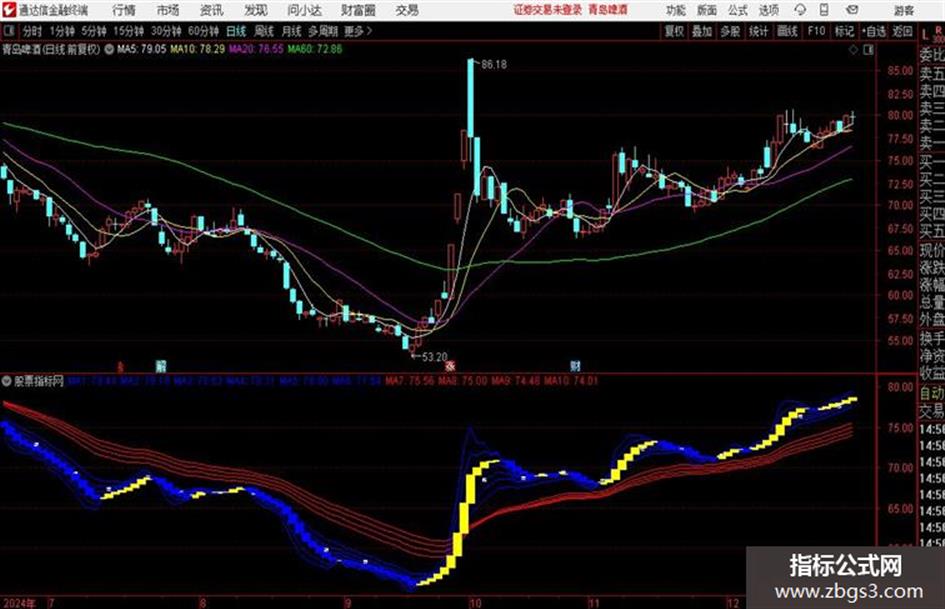Click the 涨 event marker under chart
Screen dimensions: 945x609
click(450, 366)
